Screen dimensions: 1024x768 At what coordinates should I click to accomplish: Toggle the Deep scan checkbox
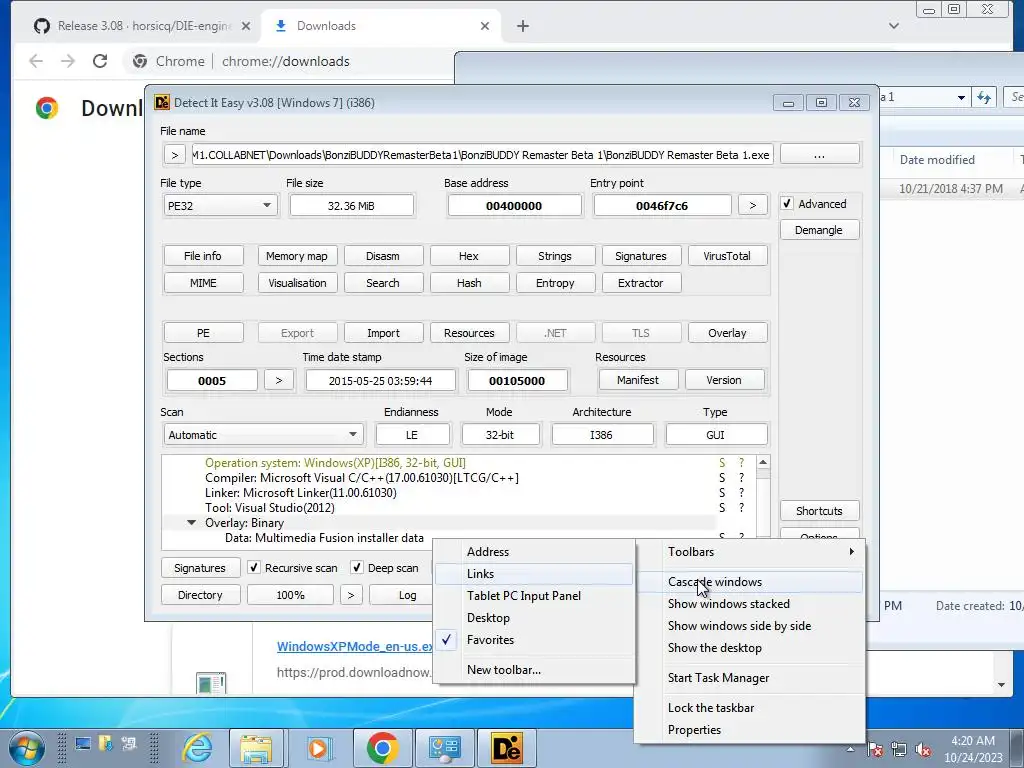click(357, 568)
